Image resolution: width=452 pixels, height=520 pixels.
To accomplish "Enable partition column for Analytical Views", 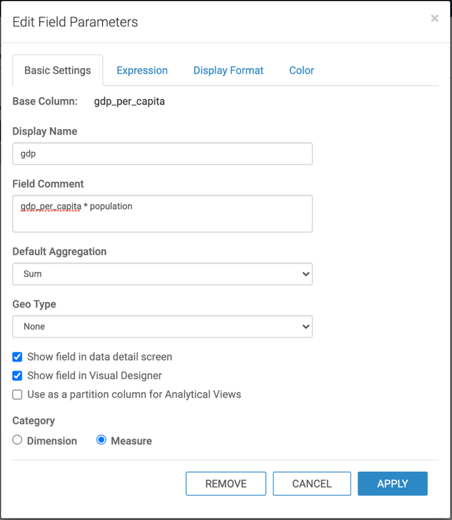I will pos(17,395).
